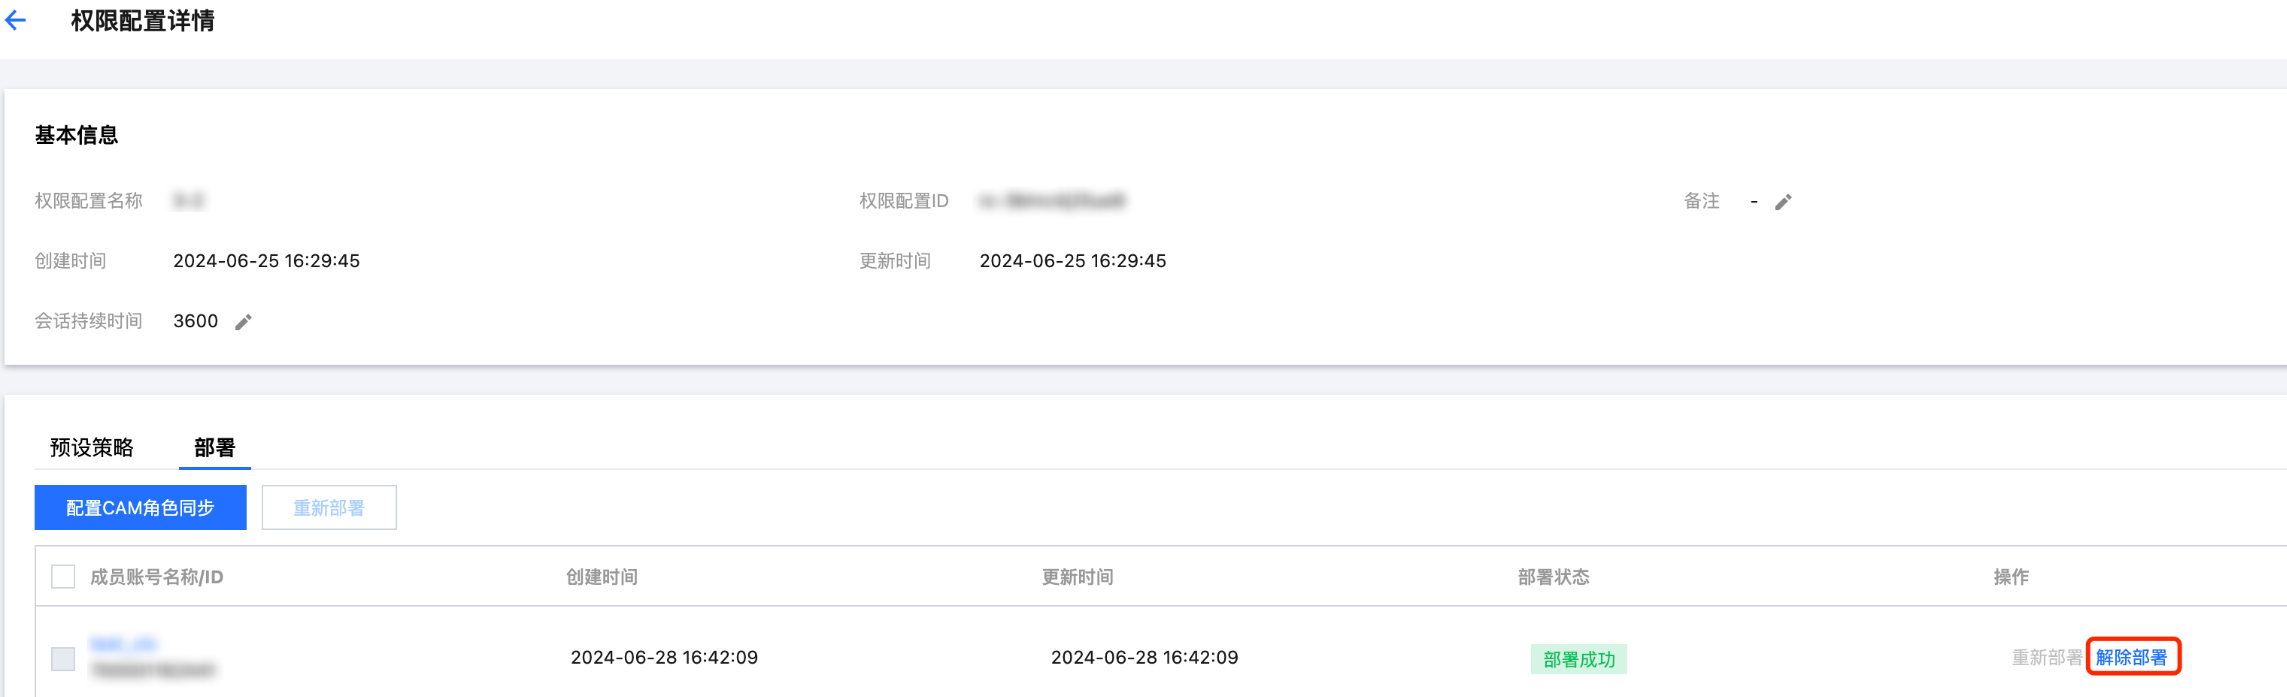The width and height of the screenshot is (2287, 697).
Task: Click the green 部署成功 status tag
Action: pos(1578,659)
